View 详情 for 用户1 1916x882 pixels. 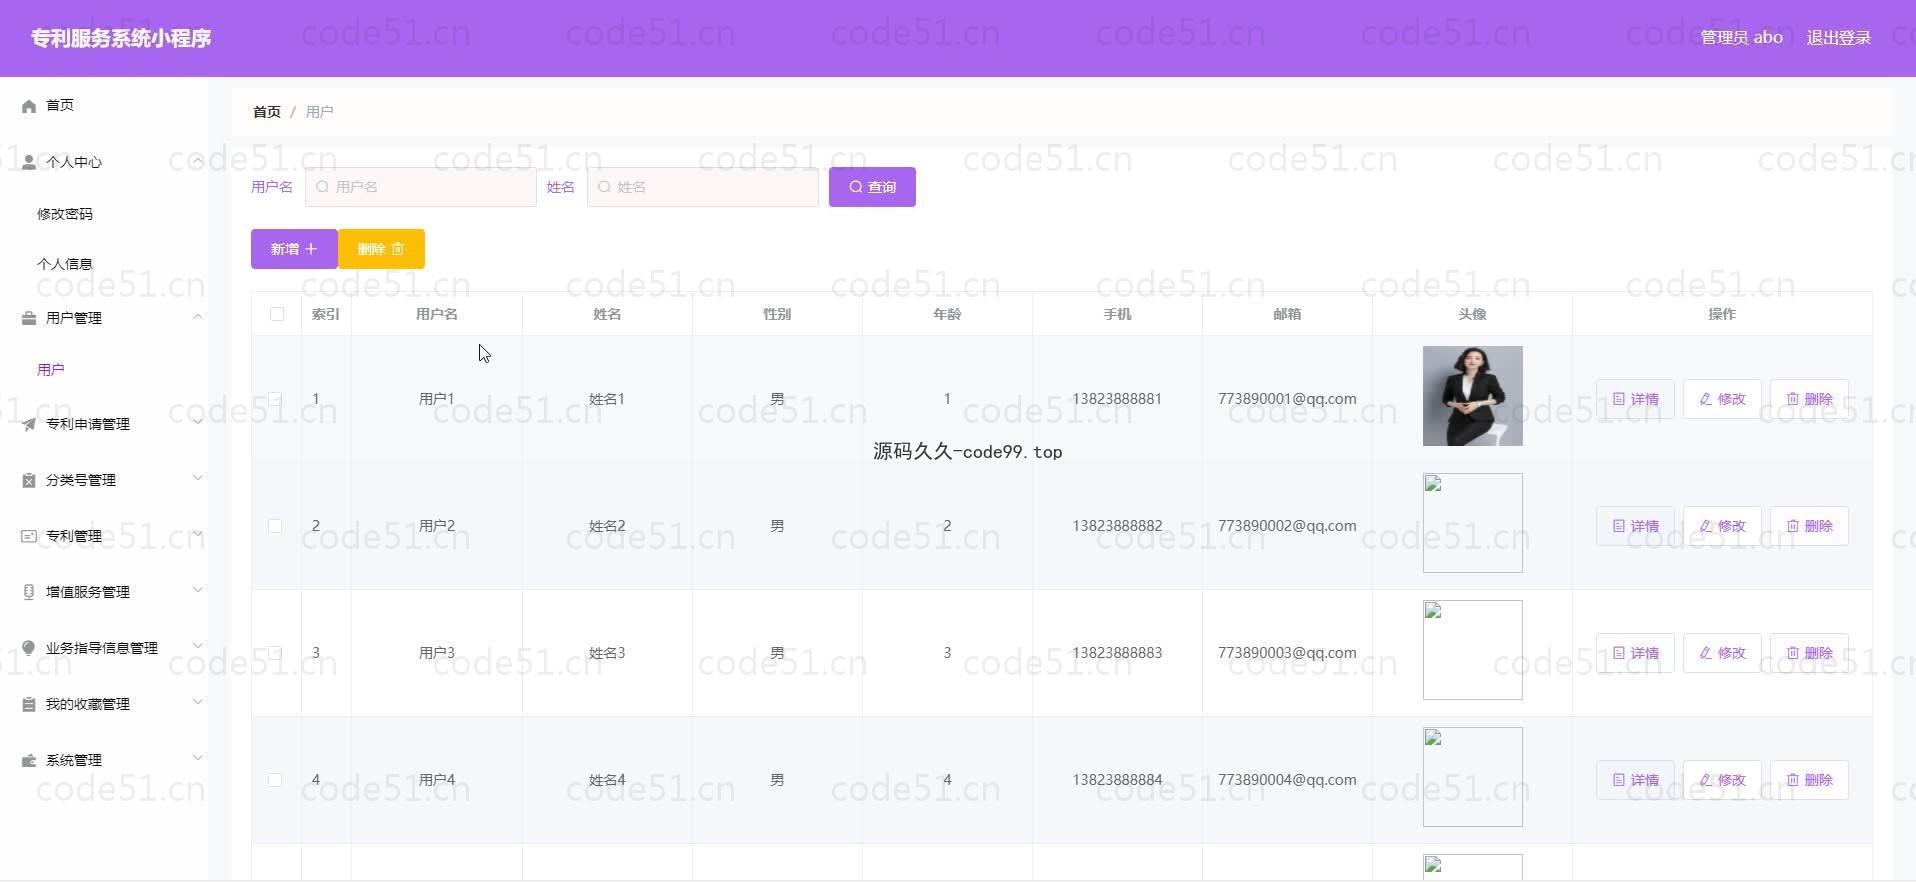1635,399
